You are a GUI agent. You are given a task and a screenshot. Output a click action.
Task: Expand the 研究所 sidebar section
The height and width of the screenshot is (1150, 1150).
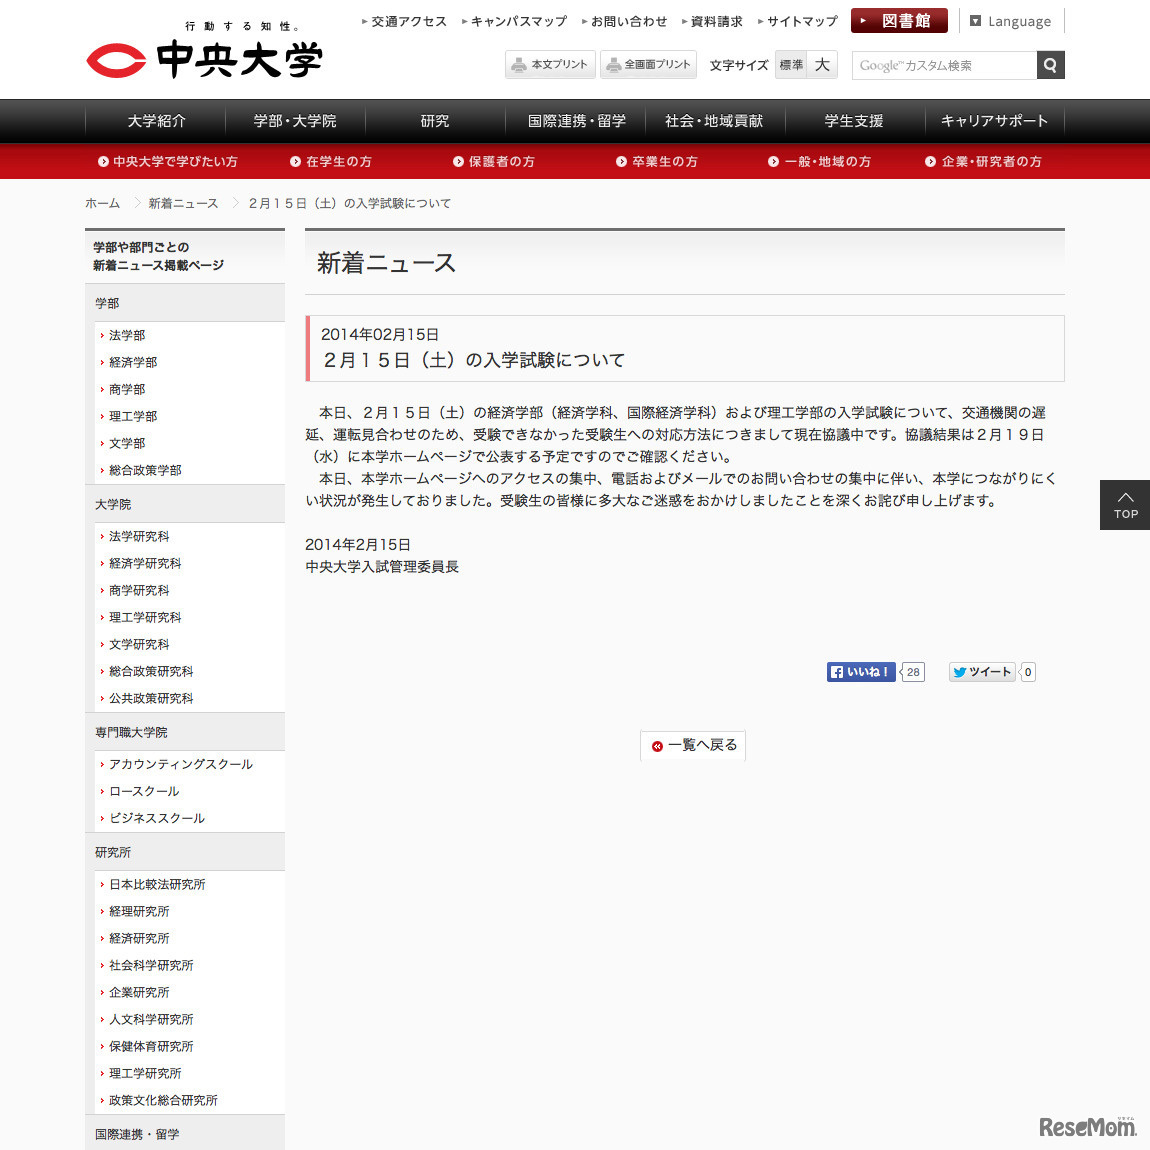tap(112, 852)
